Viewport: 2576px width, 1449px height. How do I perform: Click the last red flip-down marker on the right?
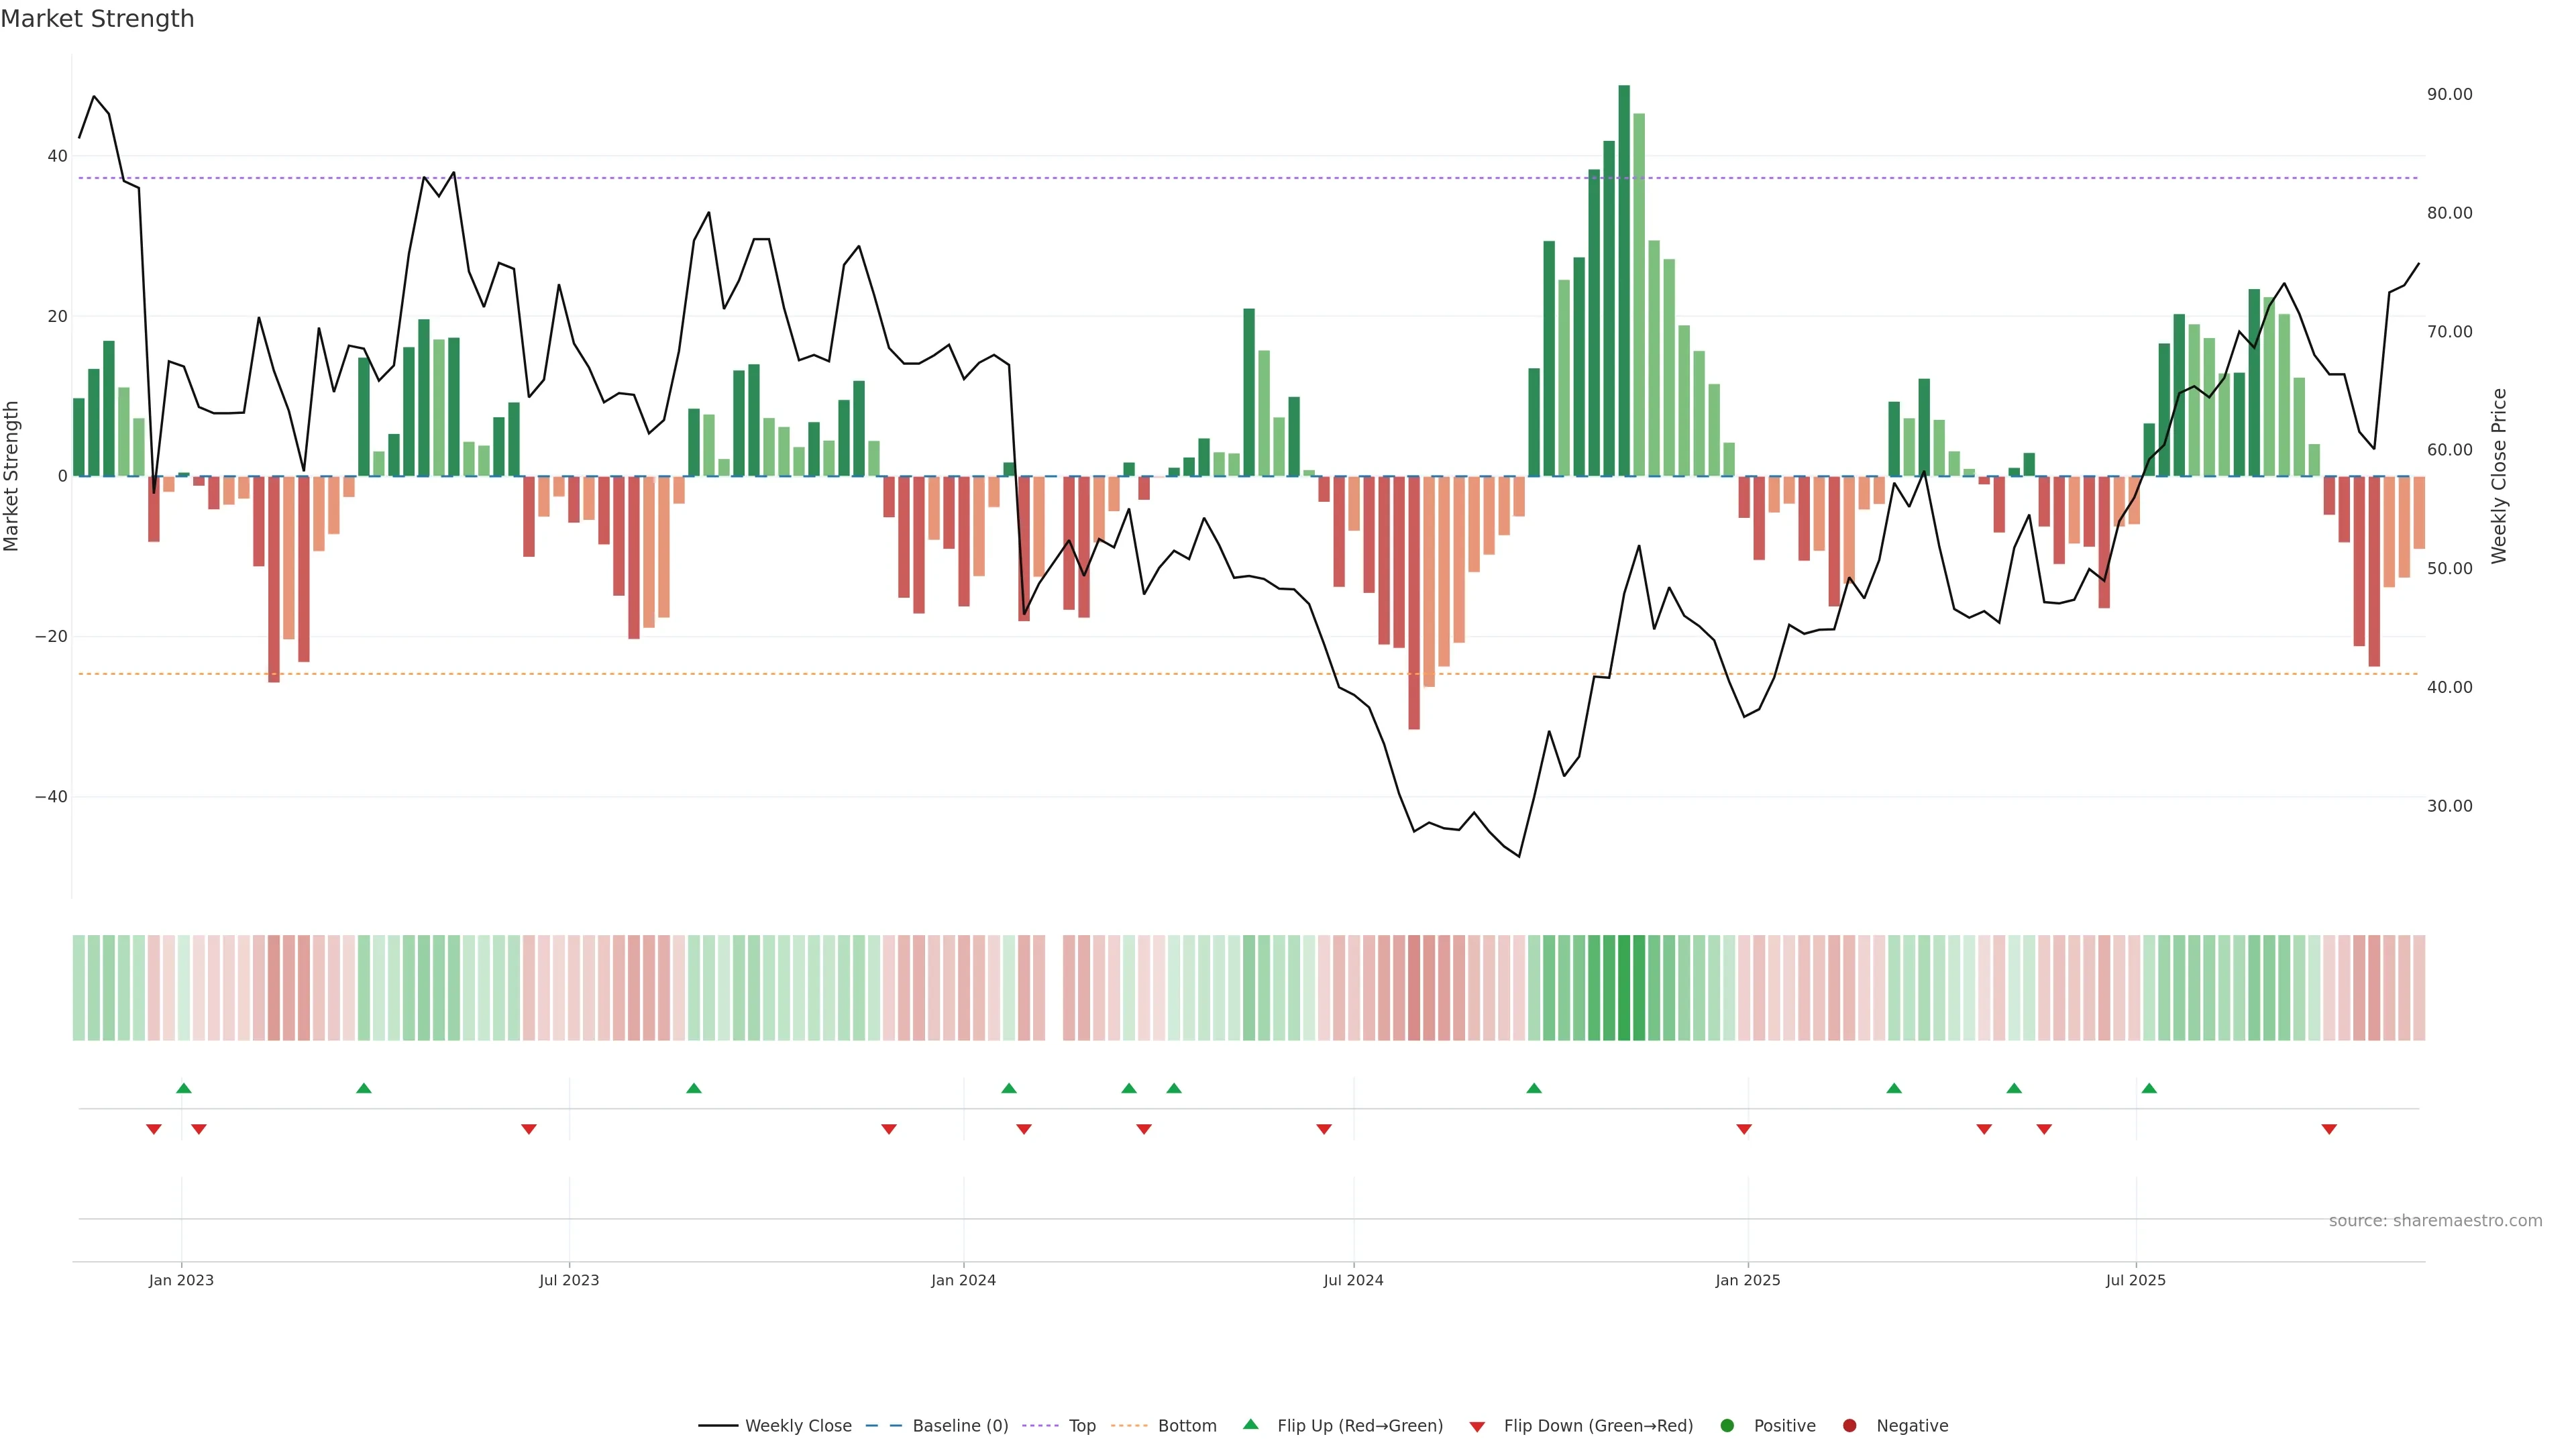[x=2329, y=1129]
